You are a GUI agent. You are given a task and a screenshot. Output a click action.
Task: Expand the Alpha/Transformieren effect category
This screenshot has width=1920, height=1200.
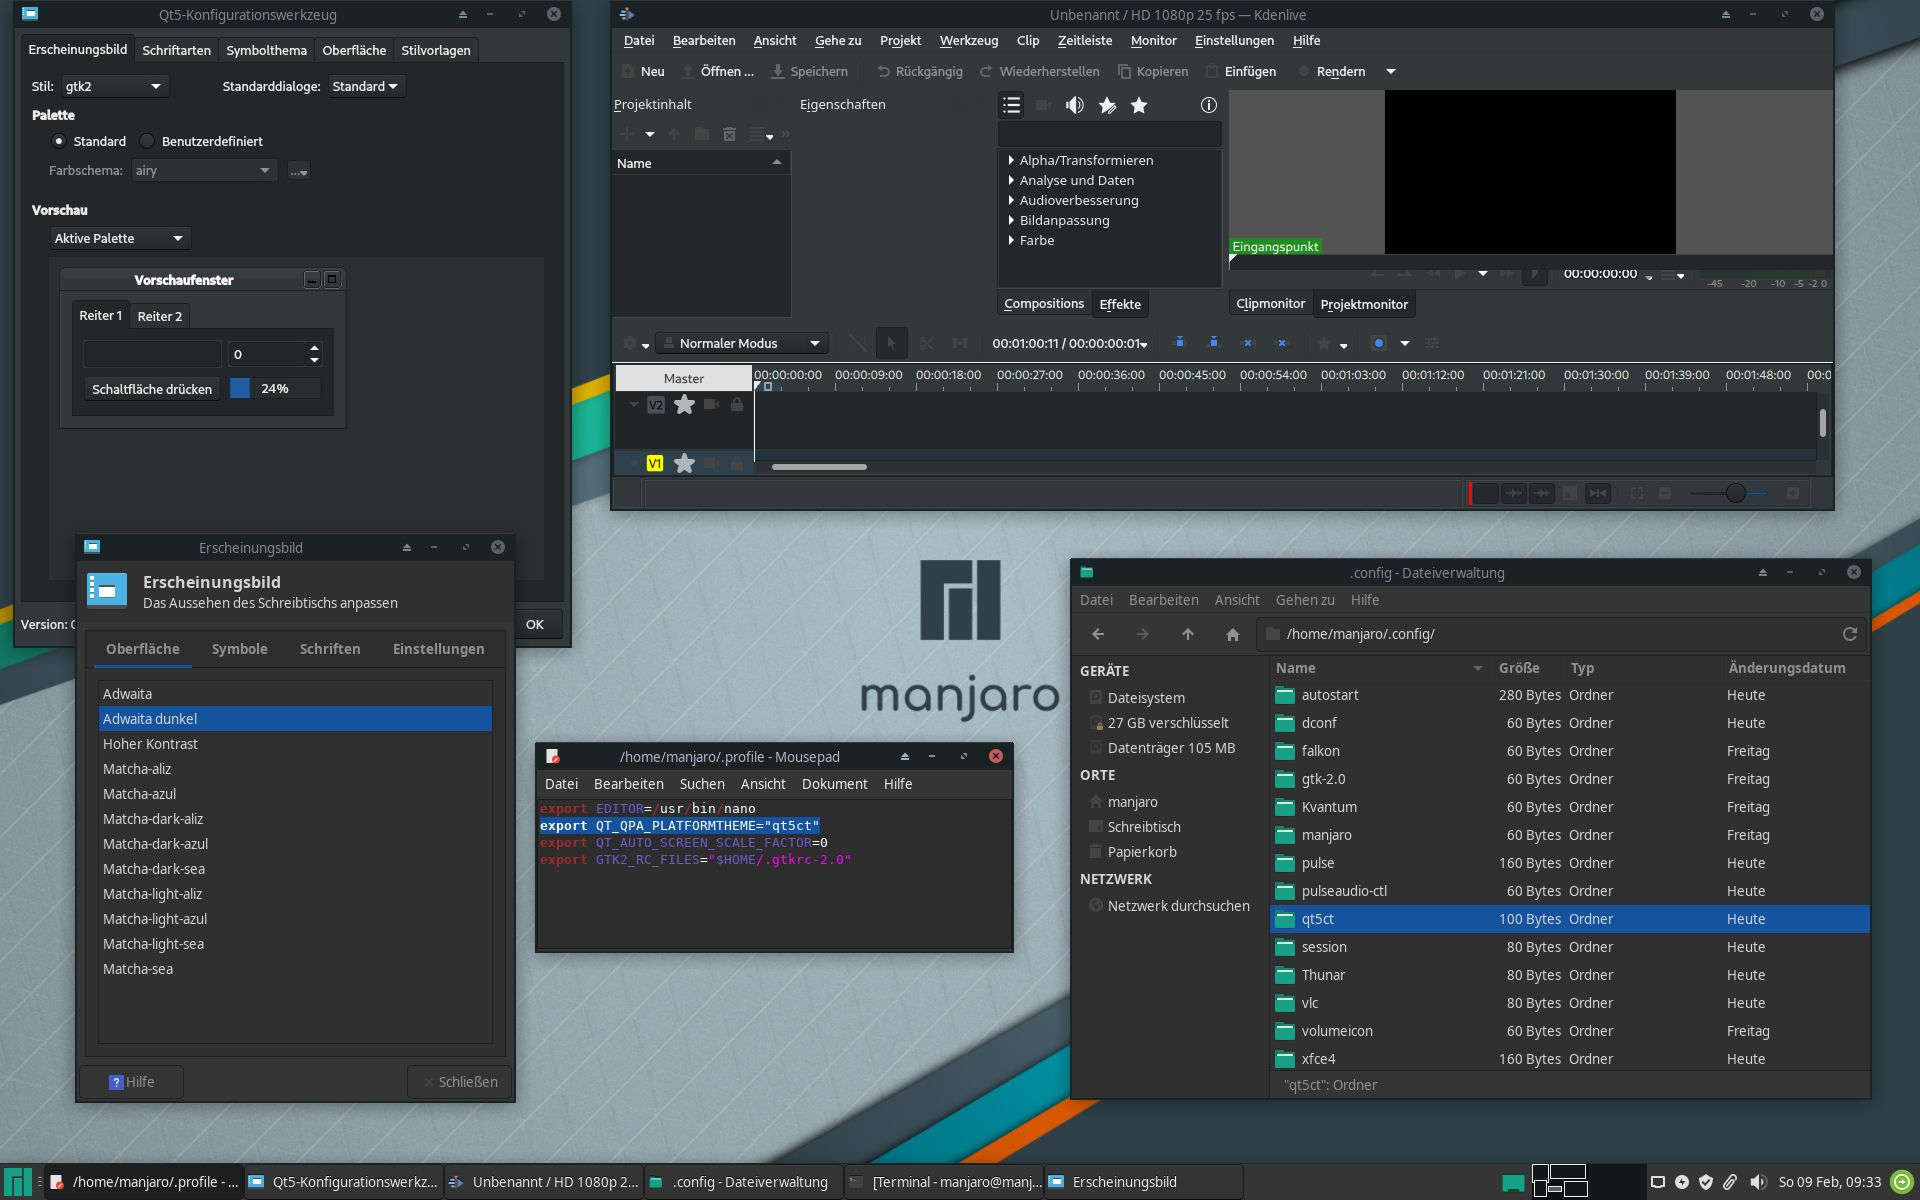(1011, 160)
